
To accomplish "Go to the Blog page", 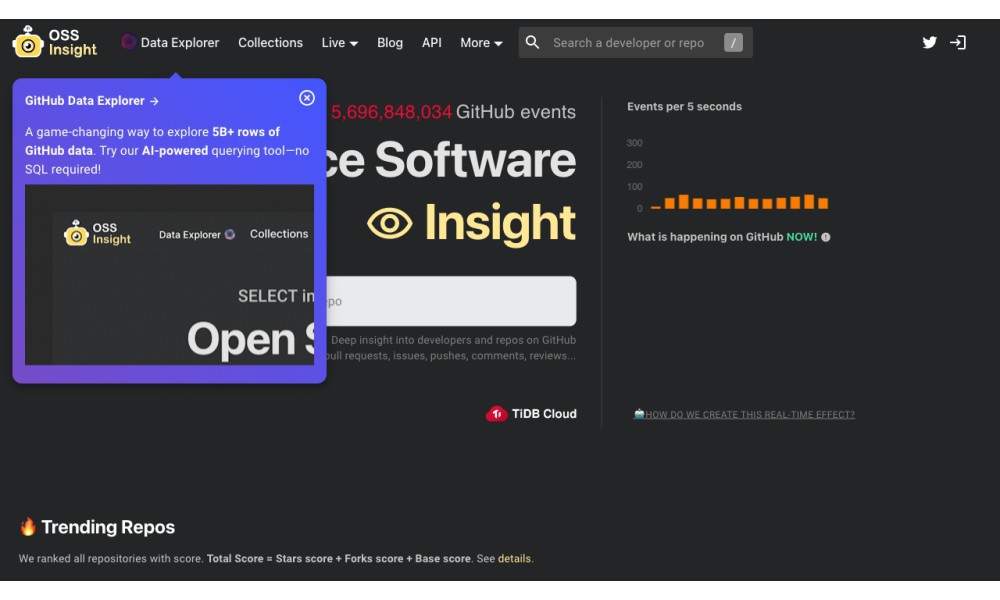I will 390,43.
